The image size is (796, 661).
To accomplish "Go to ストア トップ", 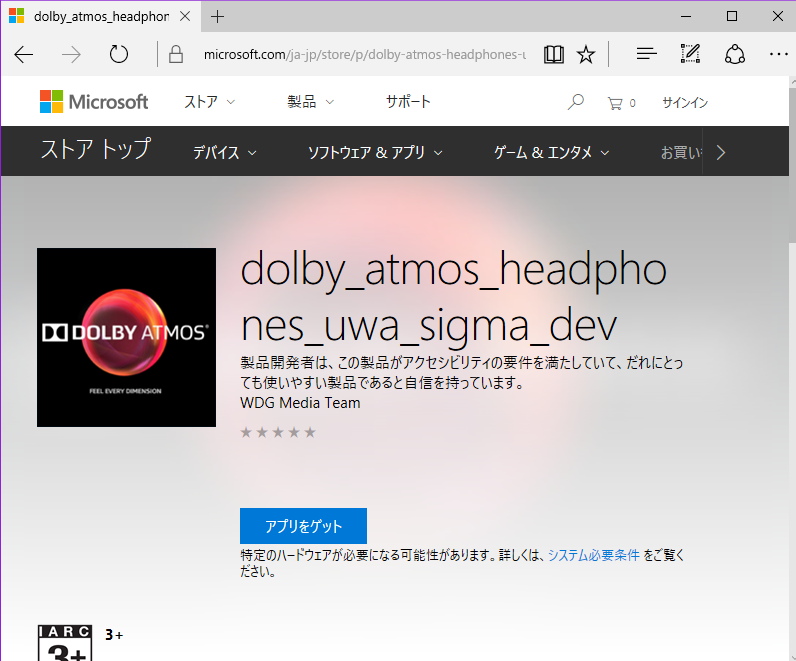I will coord(95,149).
